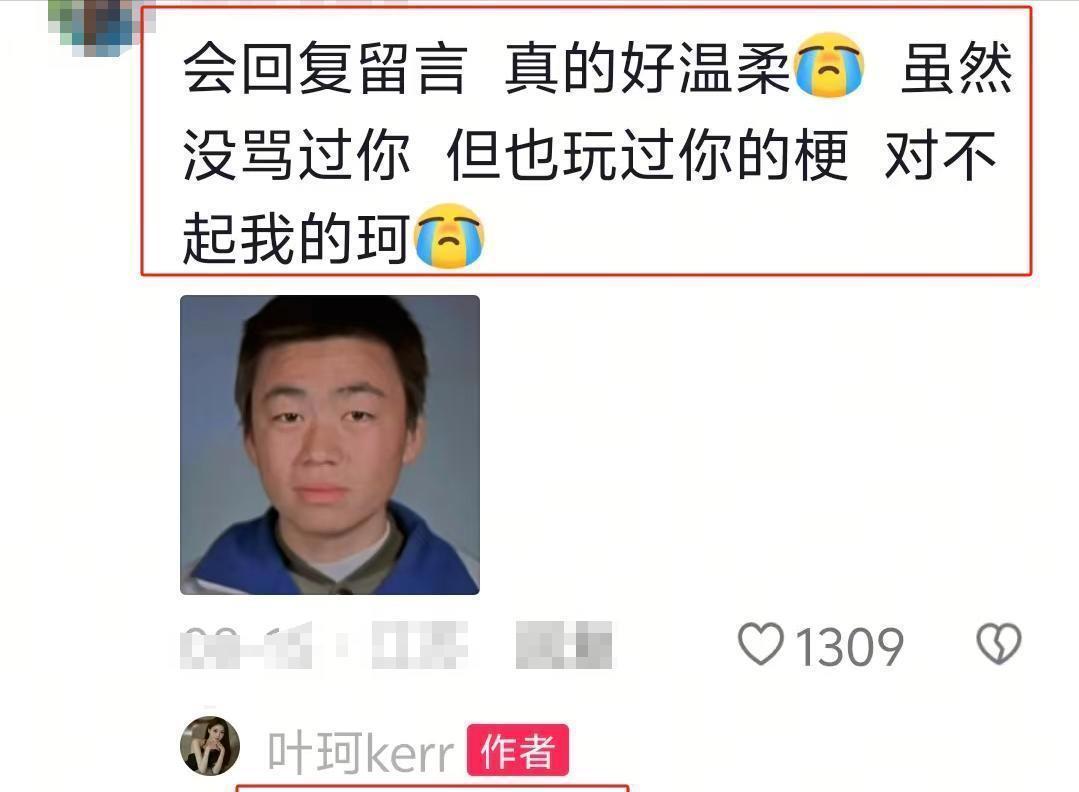Tap the partial red box under 叶珂kerr
This screenshot has height=792, width=1079.
(x=432, y=788)
